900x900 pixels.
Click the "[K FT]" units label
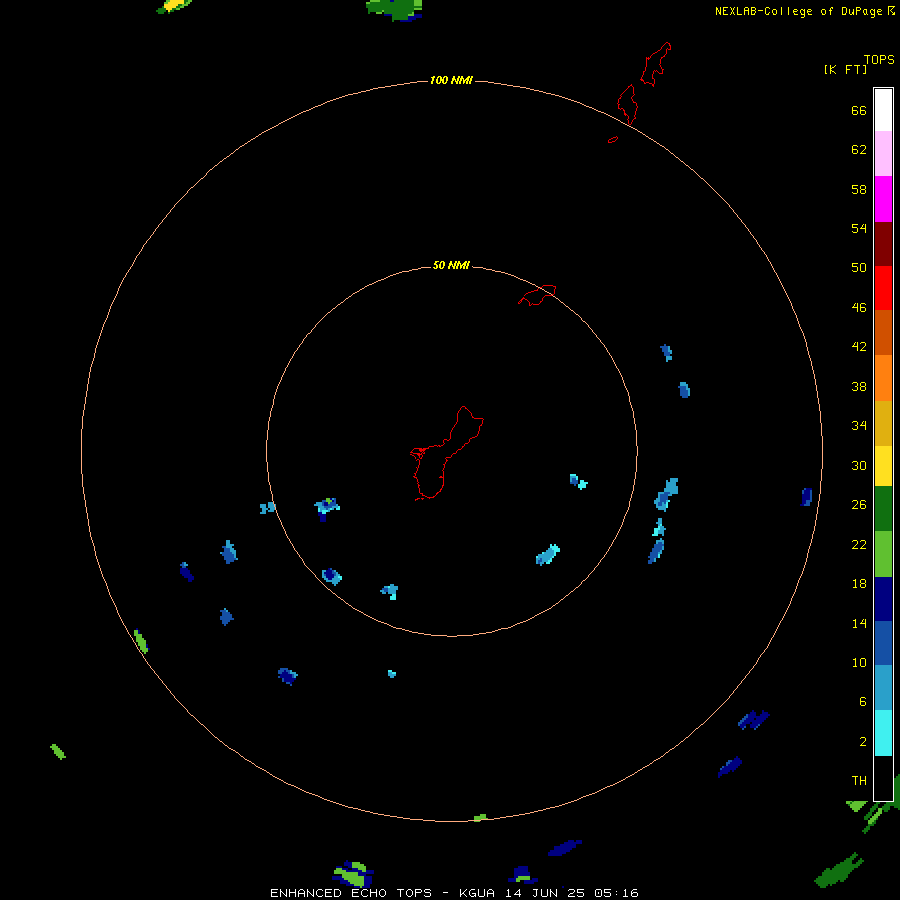tap(845, 69)
